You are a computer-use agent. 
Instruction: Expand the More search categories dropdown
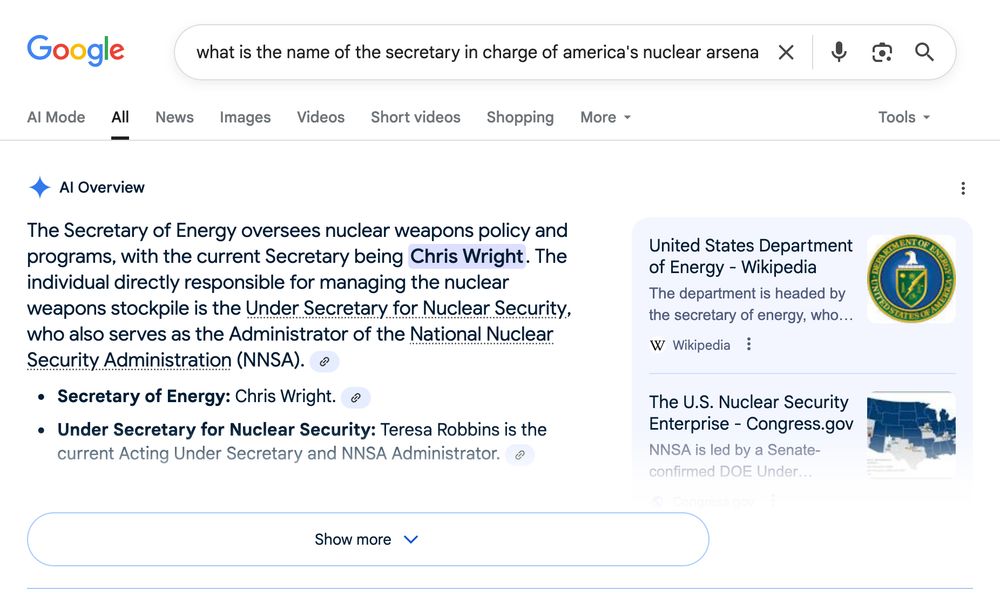[x=605, y=117]
